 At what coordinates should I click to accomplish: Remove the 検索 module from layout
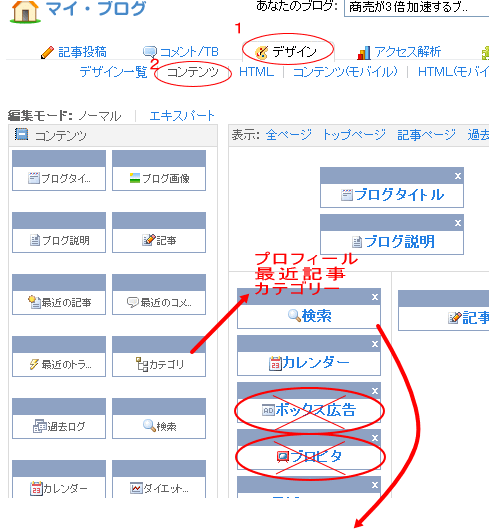coord(375,297)
